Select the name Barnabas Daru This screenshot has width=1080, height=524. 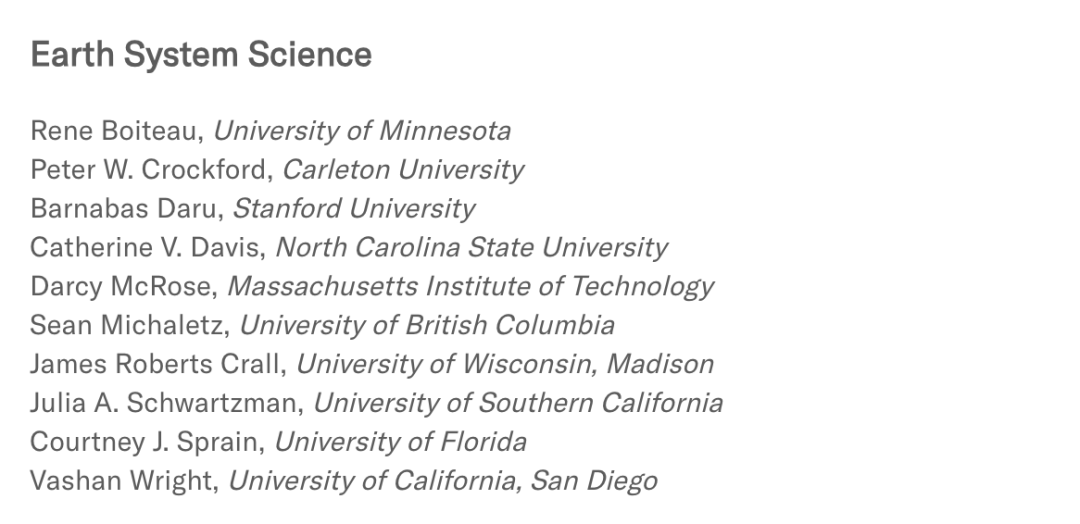coord(123,208)
